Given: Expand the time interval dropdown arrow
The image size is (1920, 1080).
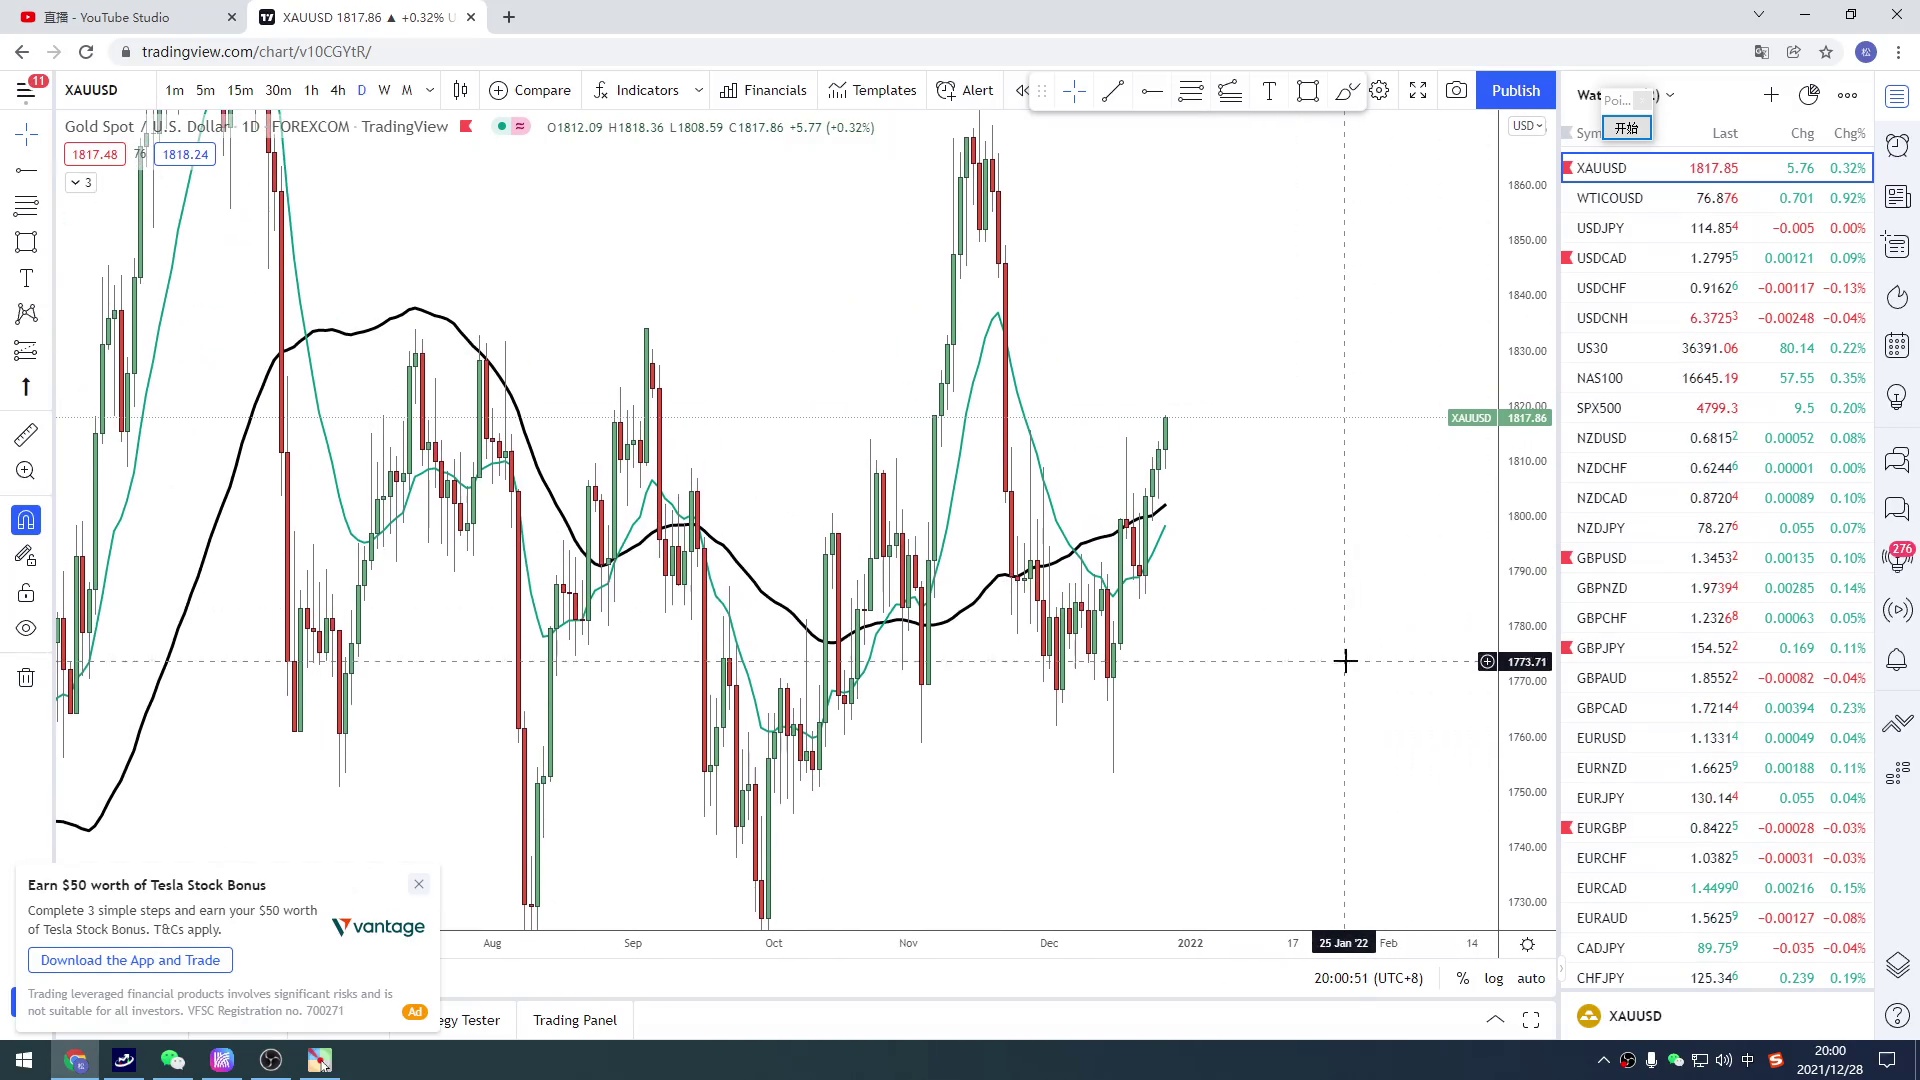Looking at the screenshot, I should click(x=430, y=90).
